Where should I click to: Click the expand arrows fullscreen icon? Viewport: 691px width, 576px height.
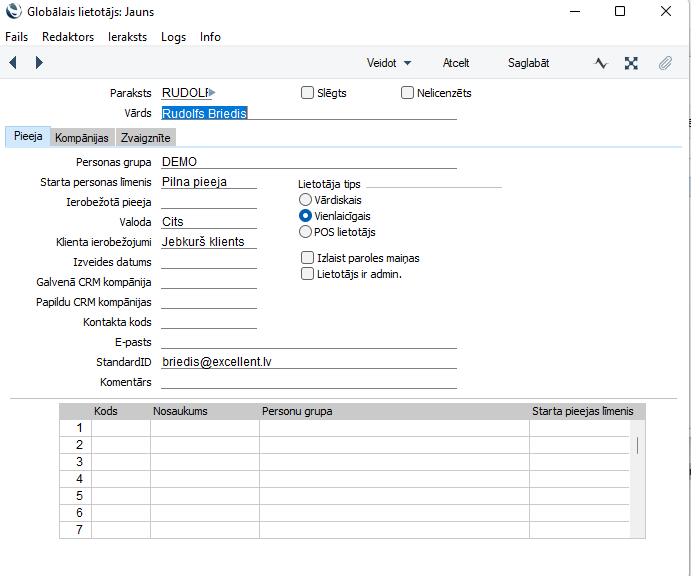(x=631, y=63)
